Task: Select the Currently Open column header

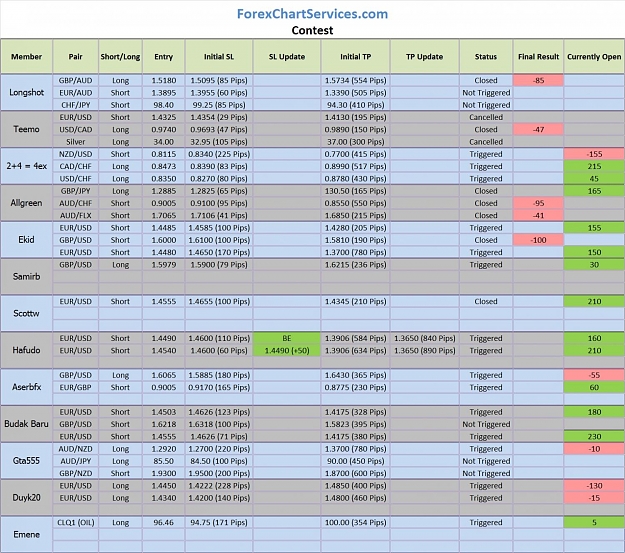Action: click(594, 56)
